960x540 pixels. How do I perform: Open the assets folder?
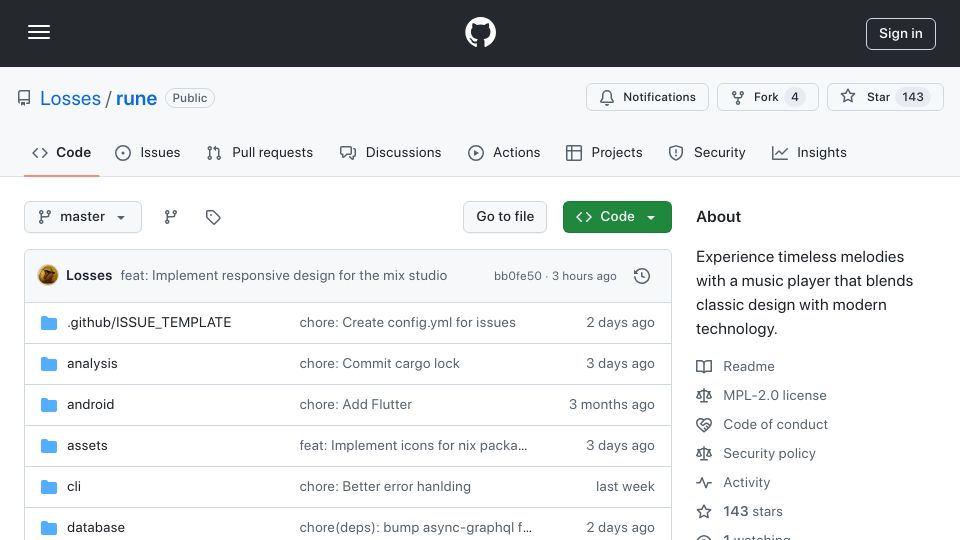point(87,446)
